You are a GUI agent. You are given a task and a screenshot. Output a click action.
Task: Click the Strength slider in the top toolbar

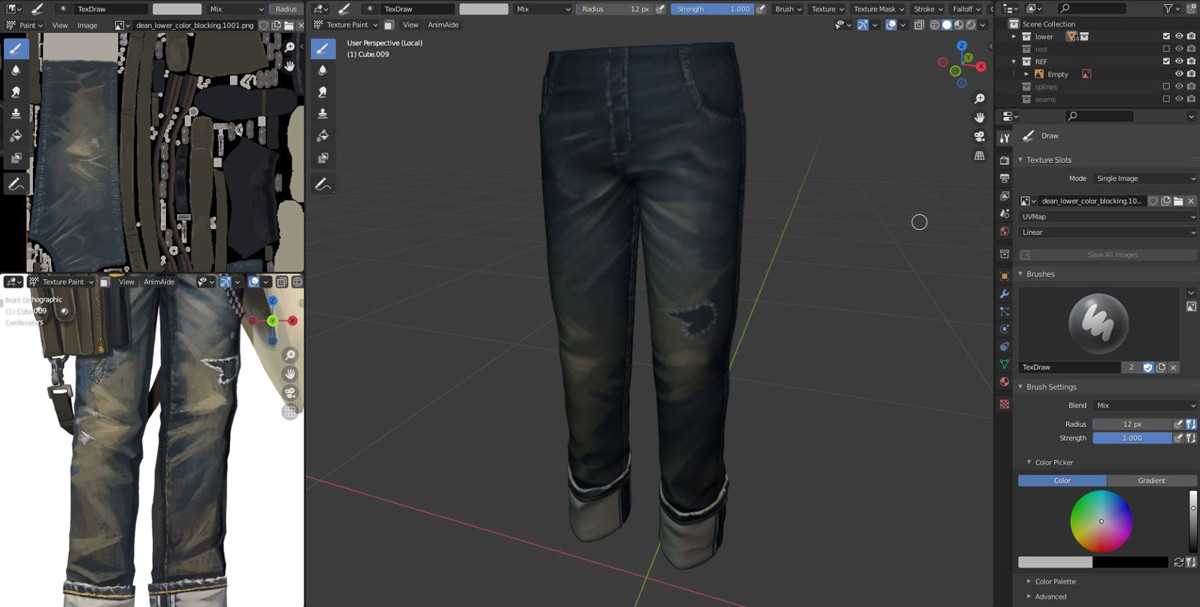tap(712, 9)
